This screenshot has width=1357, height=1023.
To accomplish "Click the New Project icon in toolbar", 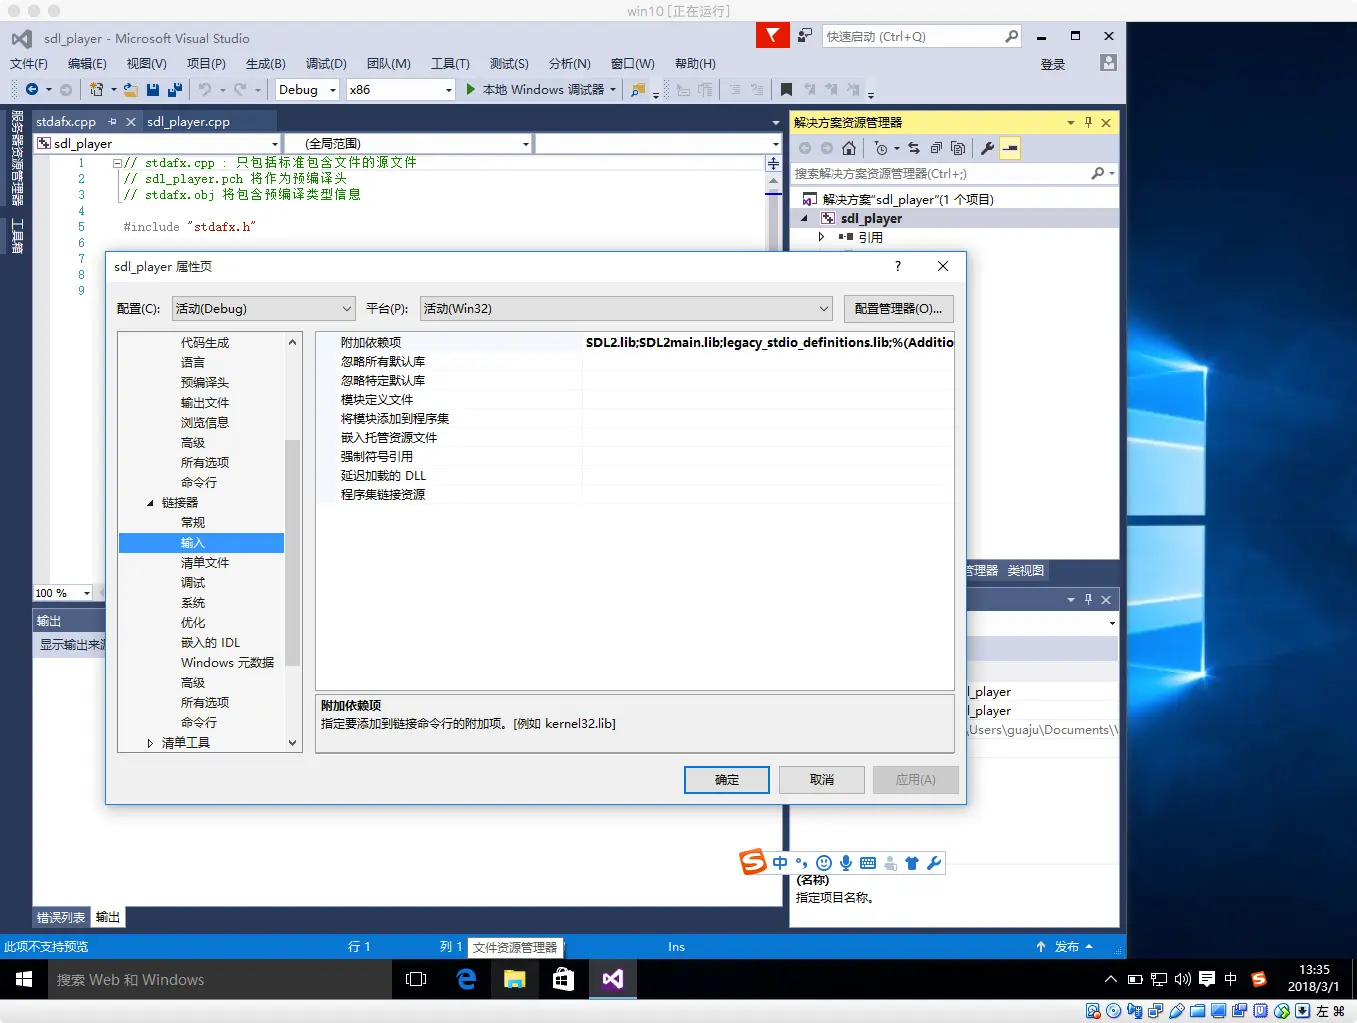I will [96, 89].
